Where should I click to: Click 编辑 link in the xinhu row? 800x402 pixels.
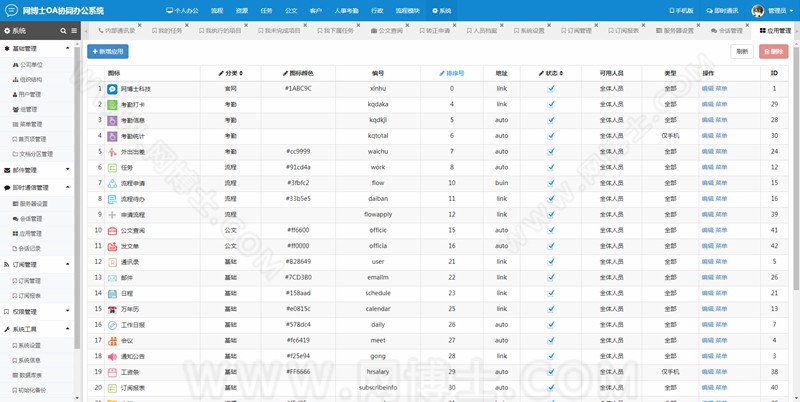coord(707,89)
